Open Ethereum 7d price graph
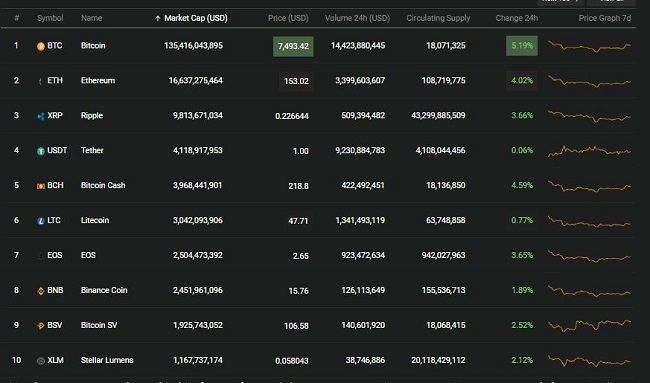This screenshot has width=650, height=383. tap(589, 81)
